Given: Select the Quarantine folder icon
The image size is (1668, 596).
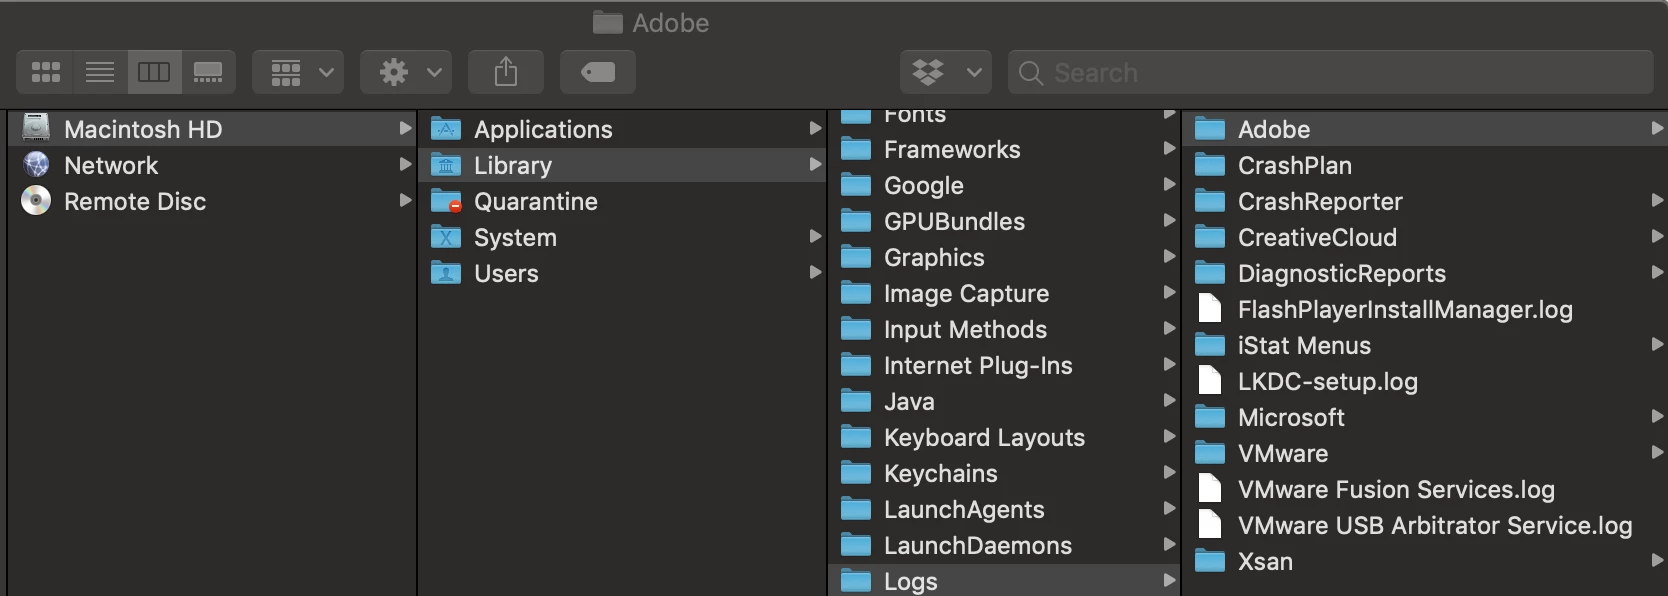Looking at the screenshot, I should coord(446,200).
